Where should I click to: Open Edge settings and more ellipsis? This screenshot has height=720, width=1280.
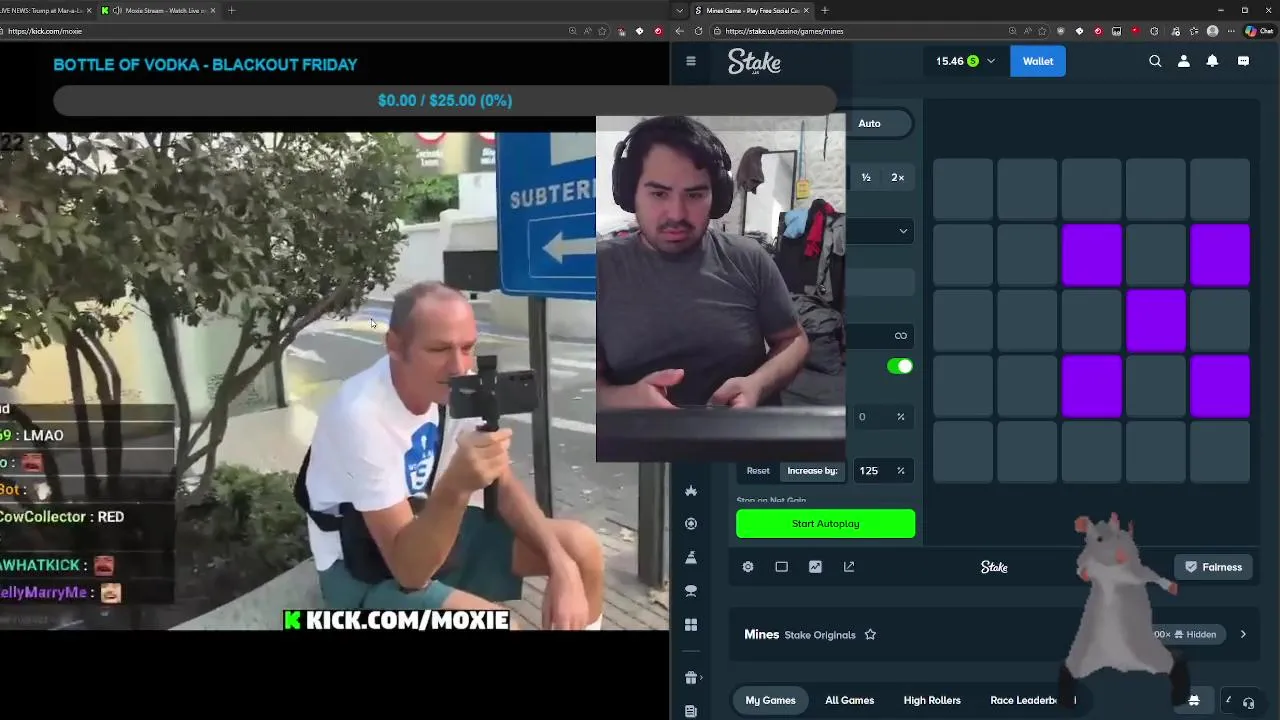(x=1231, y=31)
